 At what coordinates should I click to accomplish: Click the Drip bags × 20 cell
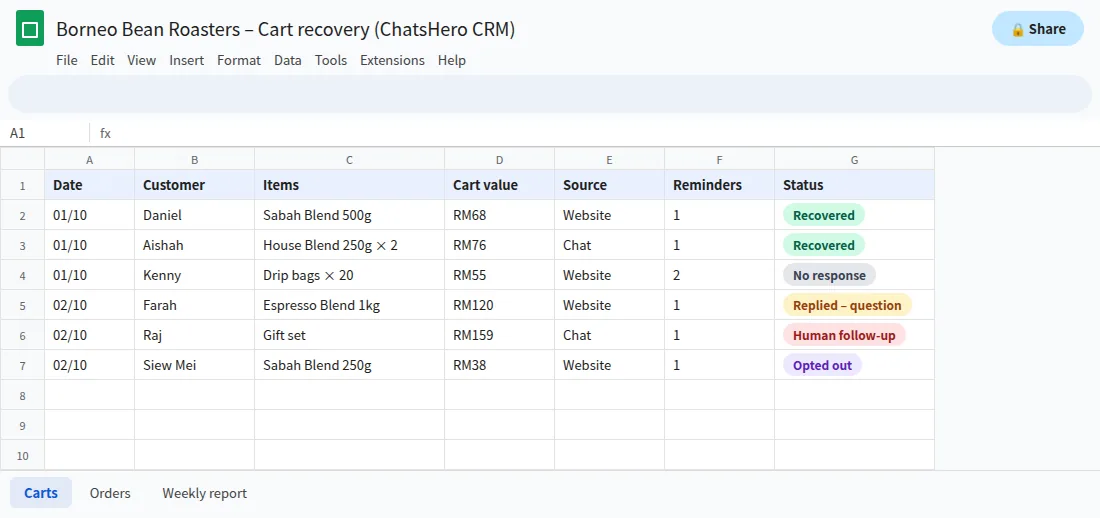349,275
